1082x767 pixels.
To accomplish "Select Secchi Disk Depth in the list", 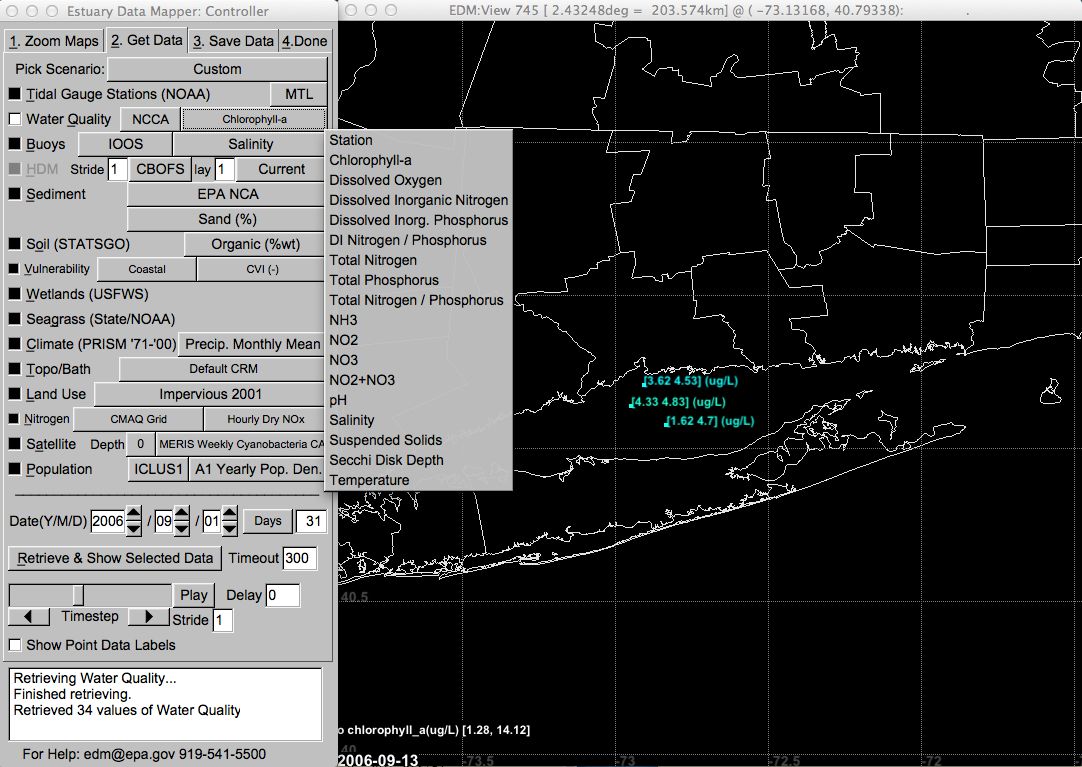I will pyautogui.click(x=386, y=460).
